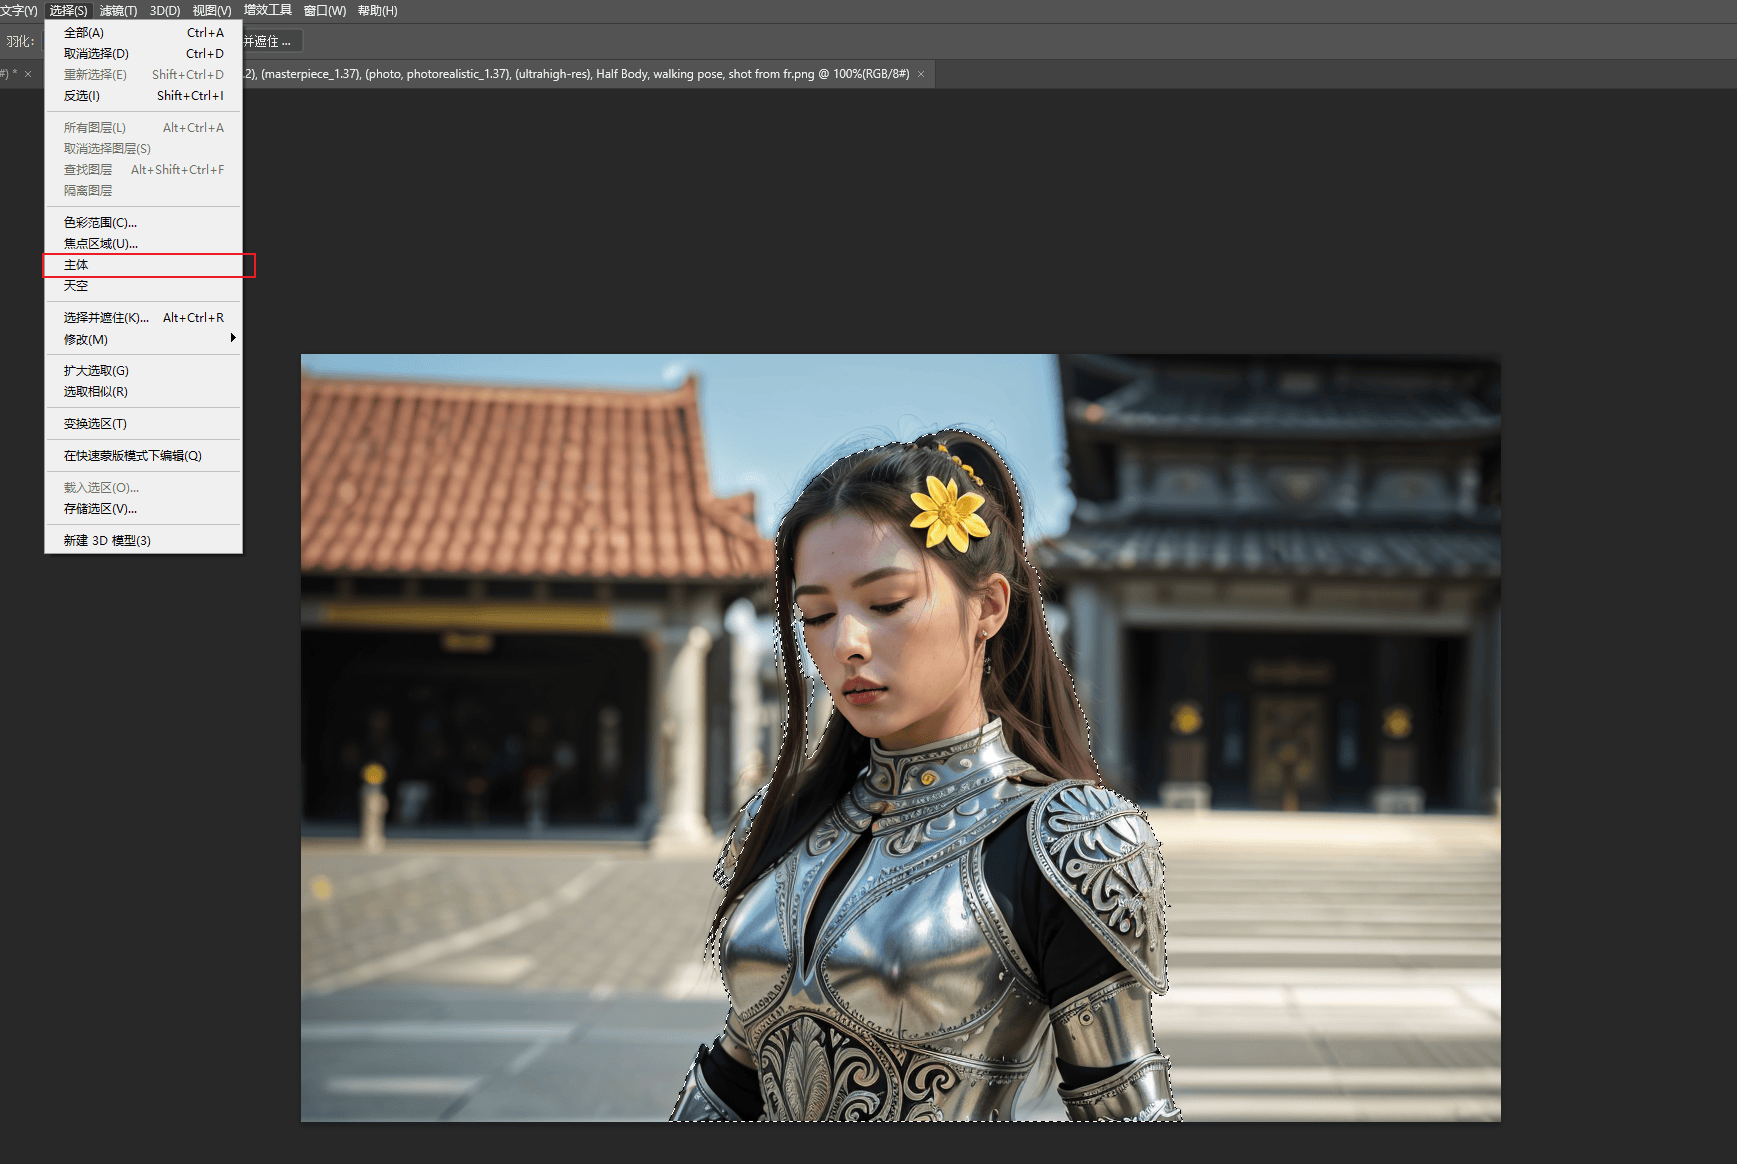The height and width of the screenshot is (1164, 1737).
Task: Open 选择并遮住(K) from the menu
Action: click(x=144, y=318)
